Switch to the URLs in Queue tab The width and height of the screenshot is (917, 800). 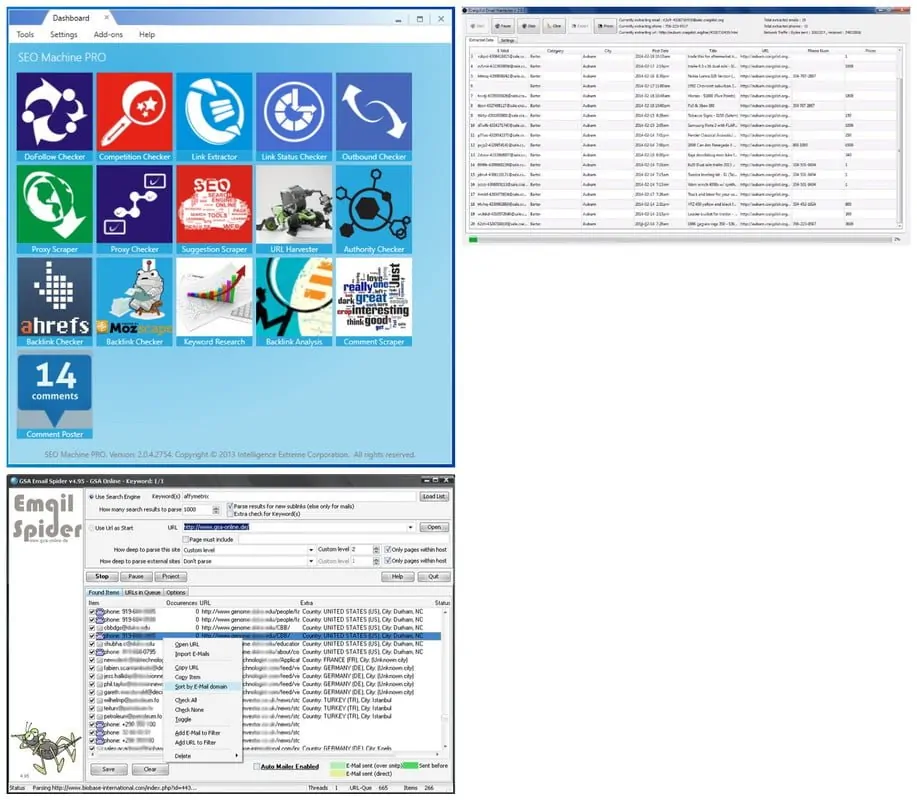(x=143, y=592)
